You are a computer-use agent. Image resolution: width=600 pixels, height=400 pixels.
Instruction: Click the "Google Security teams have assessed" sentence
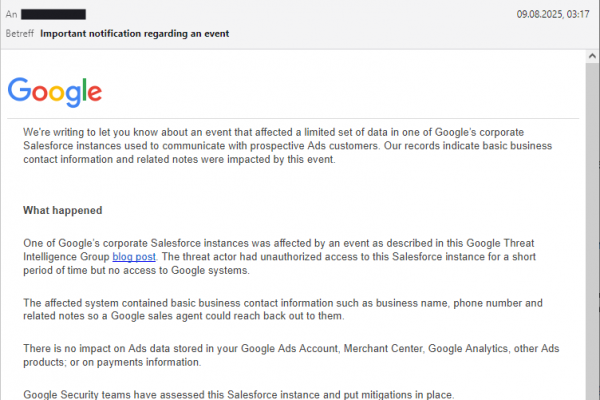click(238, 394)
